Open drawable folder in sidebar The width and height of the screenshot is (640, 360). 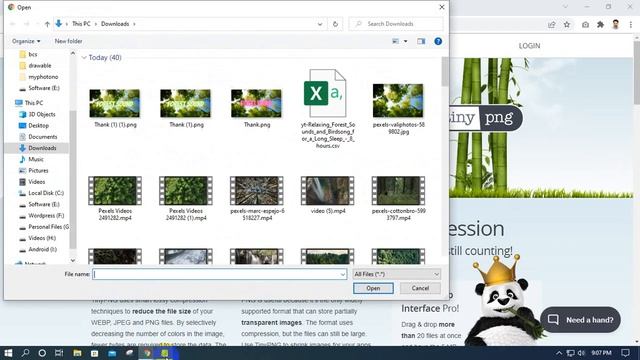coord(40,65)
